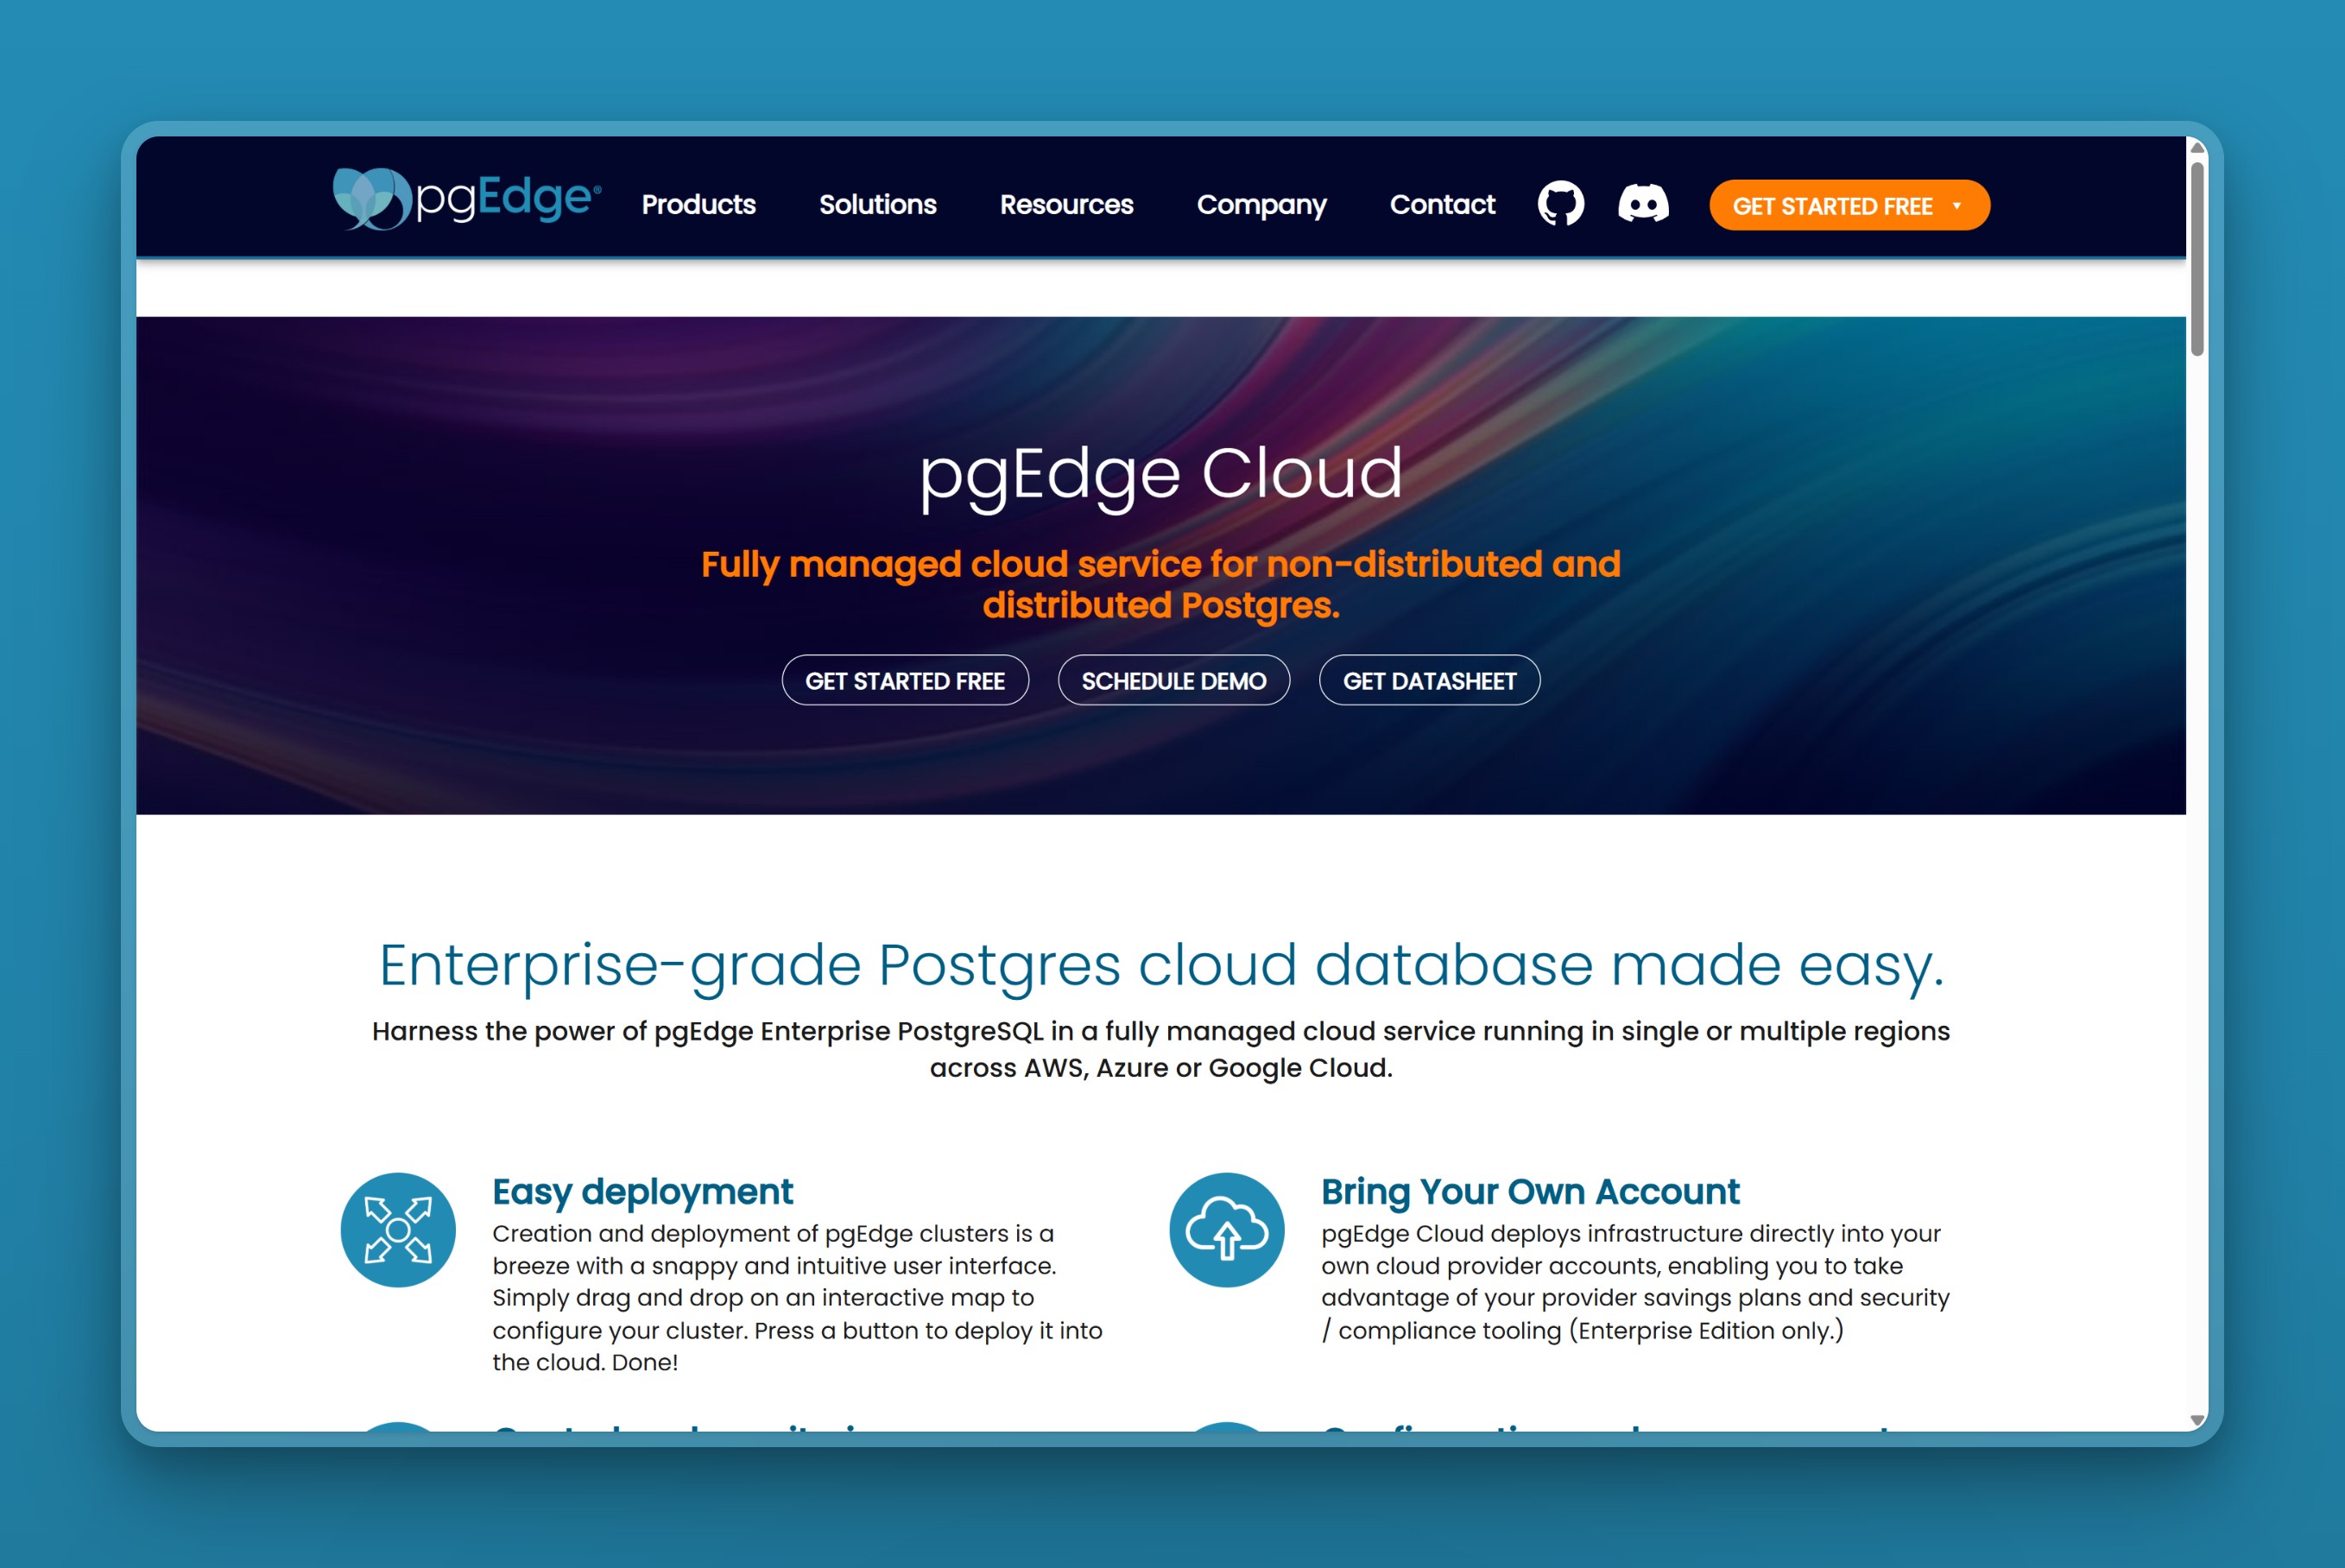Screen dimensions: 2345x1568
Task: Click the paragraph starting 'Harness the power of pgEdge'
Action: 1161,1049
